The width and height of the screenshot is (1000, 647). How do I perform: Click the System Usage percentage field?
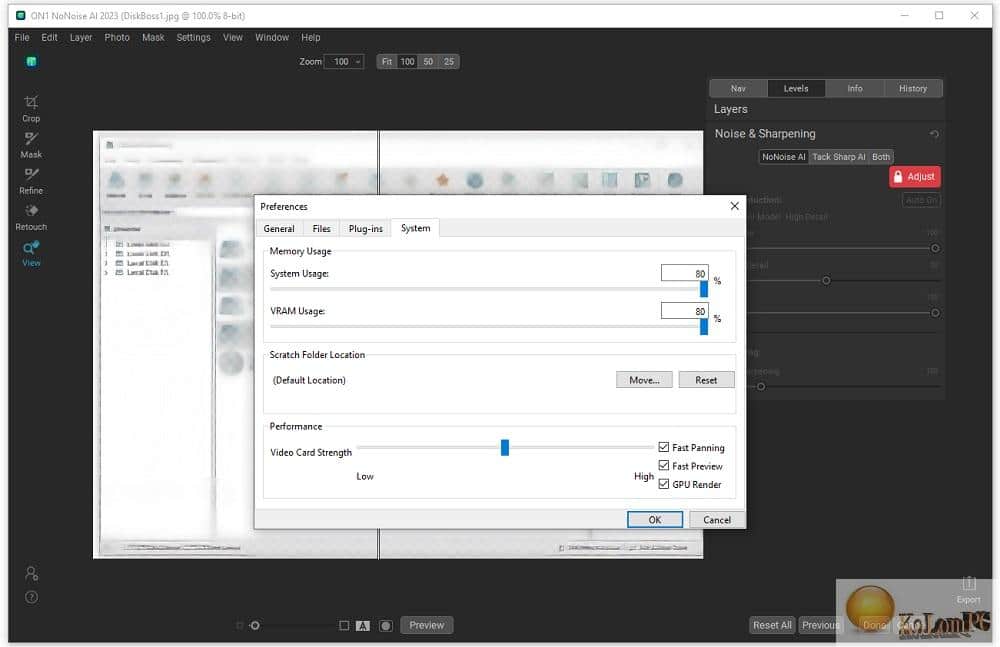[x=684, y=273]
